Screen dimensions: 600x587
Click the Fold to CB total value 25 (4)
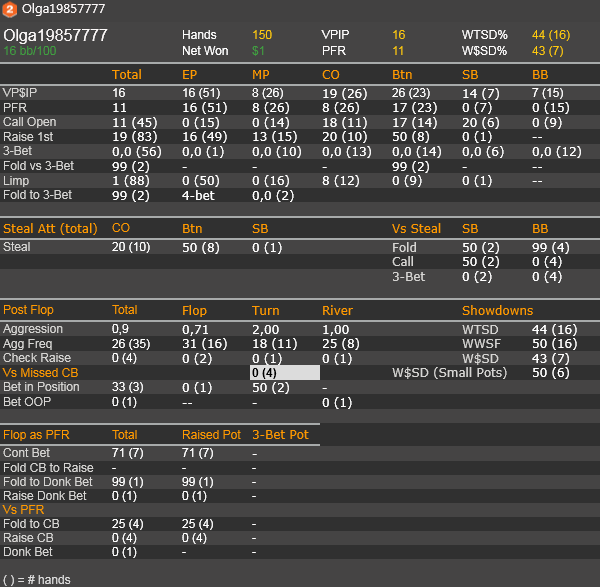127,524
